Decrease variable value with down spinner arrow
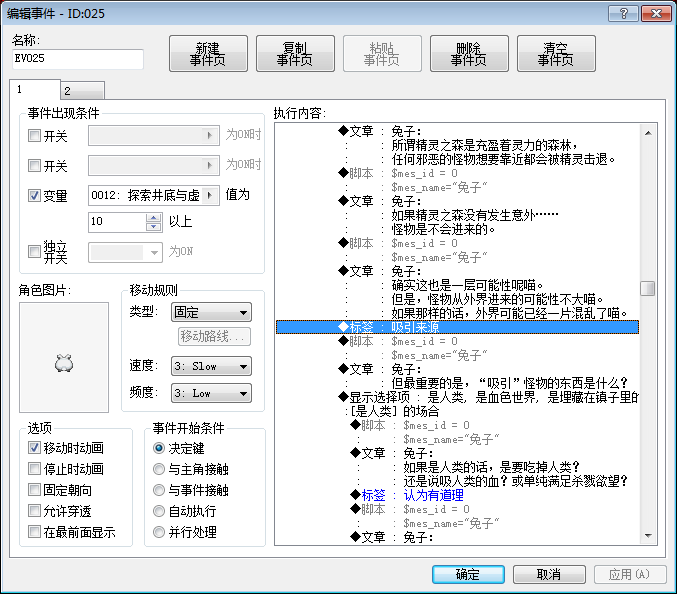 pos(153,227)
